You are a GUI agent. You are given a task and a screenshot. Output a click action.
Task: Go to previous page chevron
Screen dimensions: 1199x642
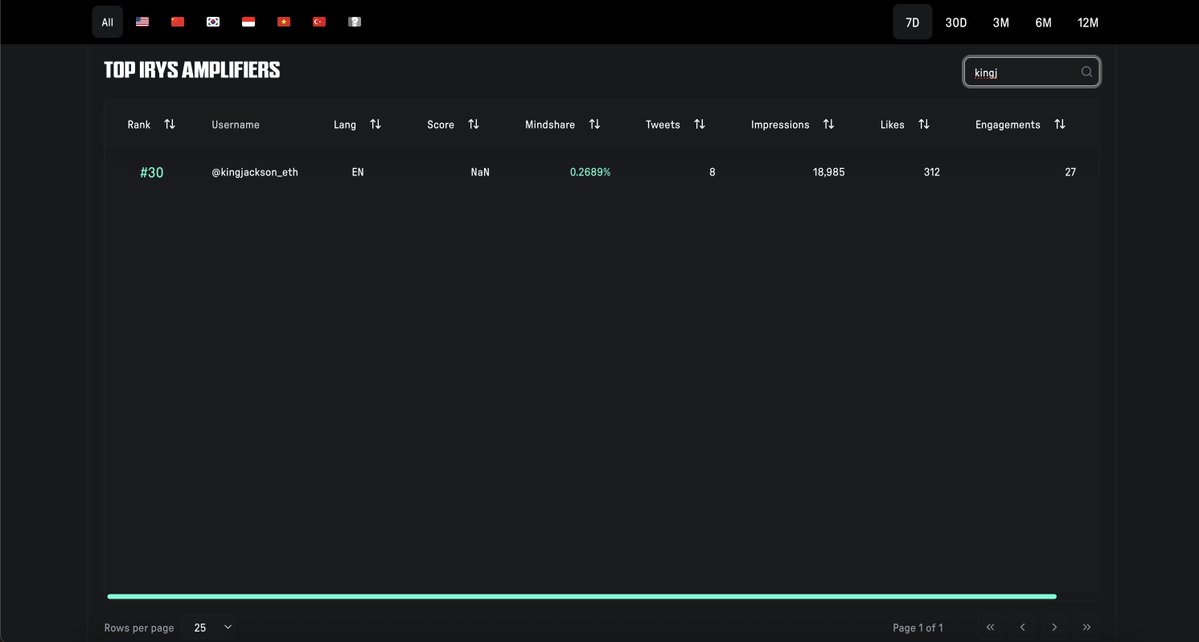tap(1022, 627)
